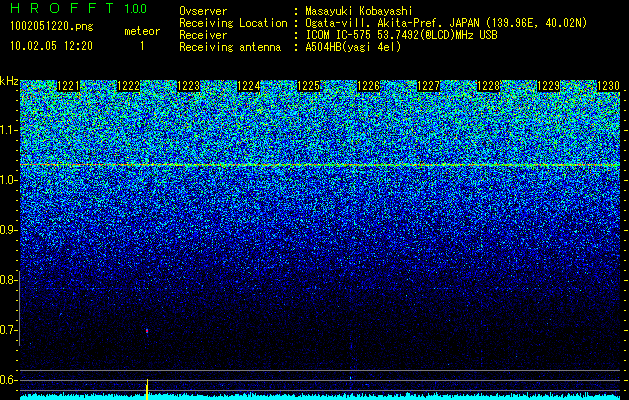This screenshot has width=629, height=400.
Task: Click the version number 1.0.0
Action: [135, 9]
